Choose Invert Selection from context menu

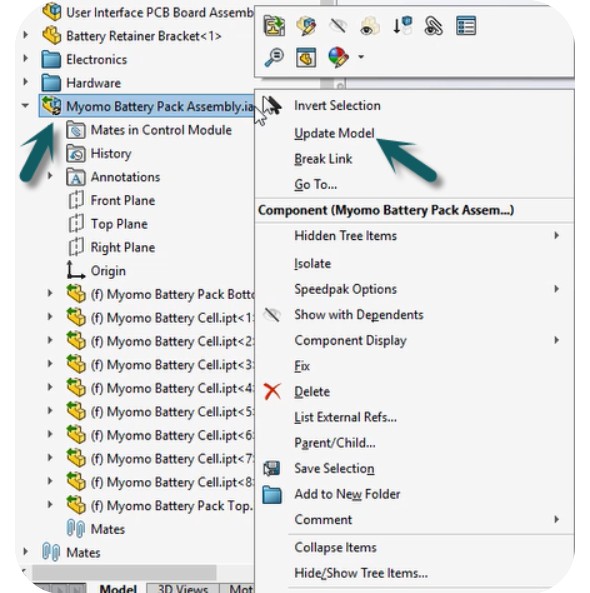click(337, 106)
